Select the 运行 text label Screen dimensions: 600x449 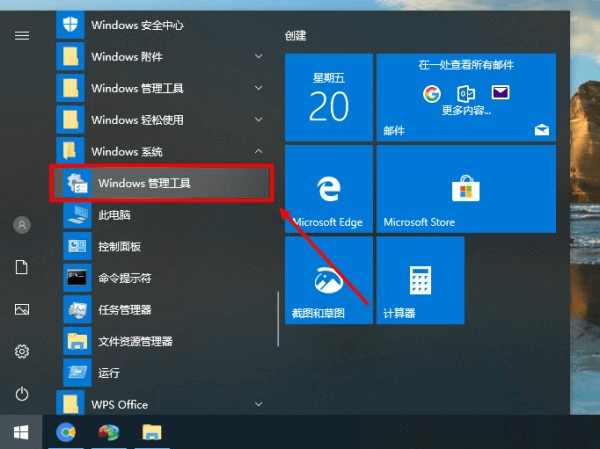[109, 373]
